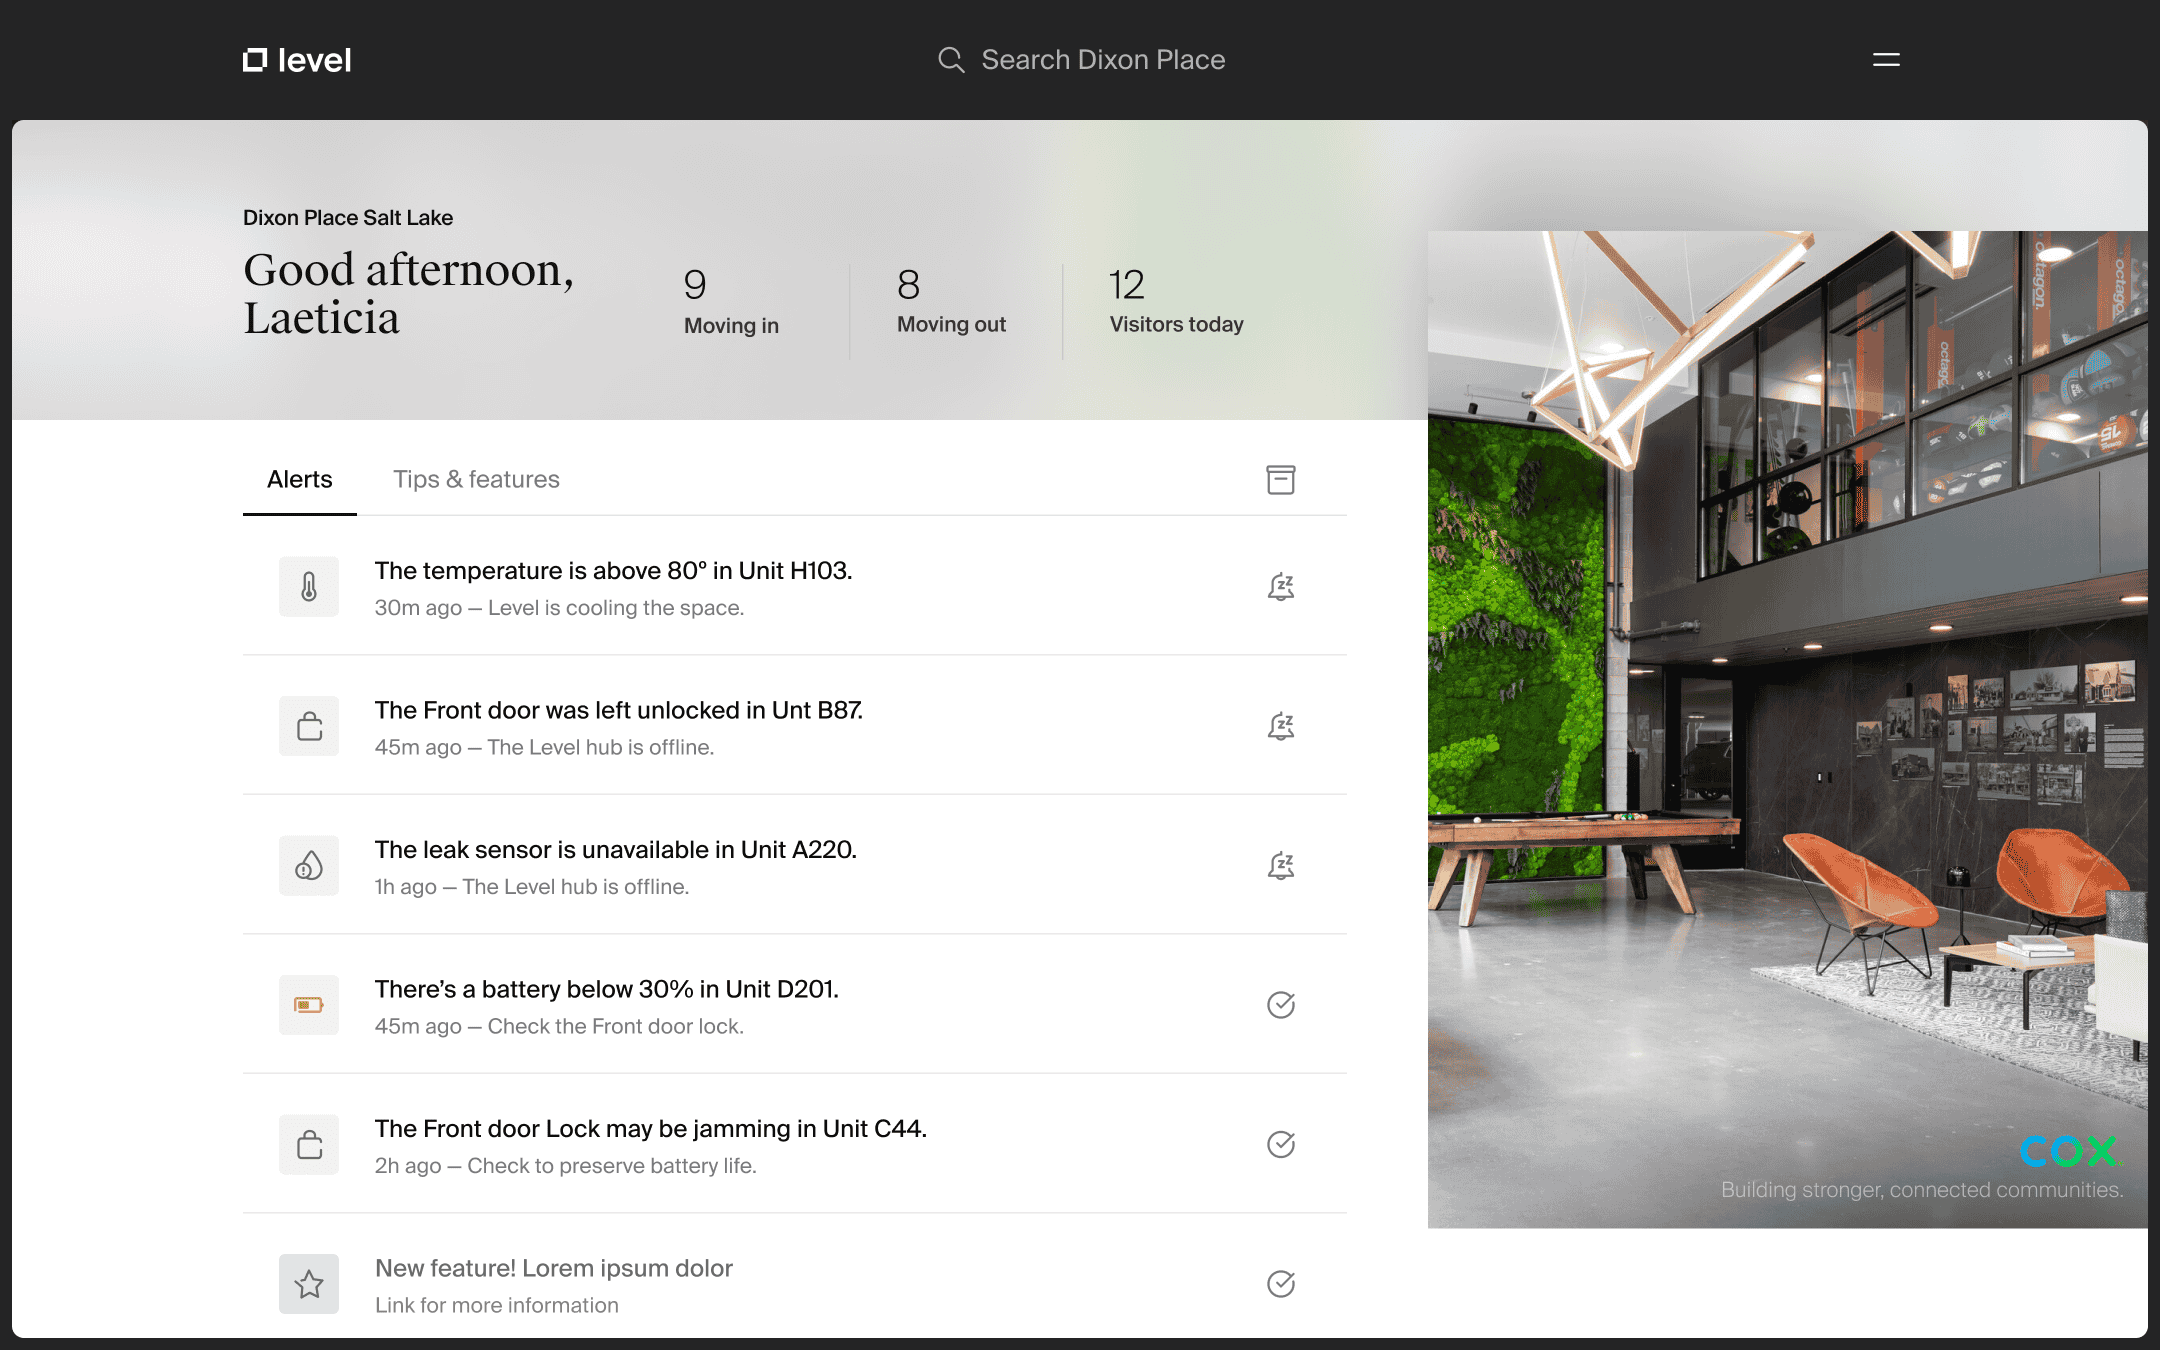Open the archive icon beside tabs
Image resolution: width=2160 pixels, height=1350 pixels.
[1280, 480]
